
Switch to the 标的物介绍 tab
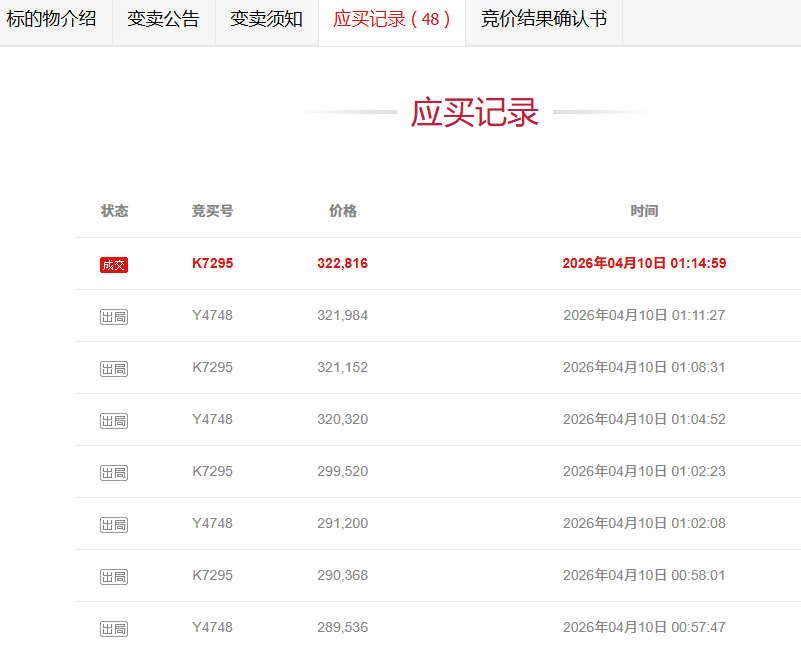pyautogui.click(x=55, y=19)
